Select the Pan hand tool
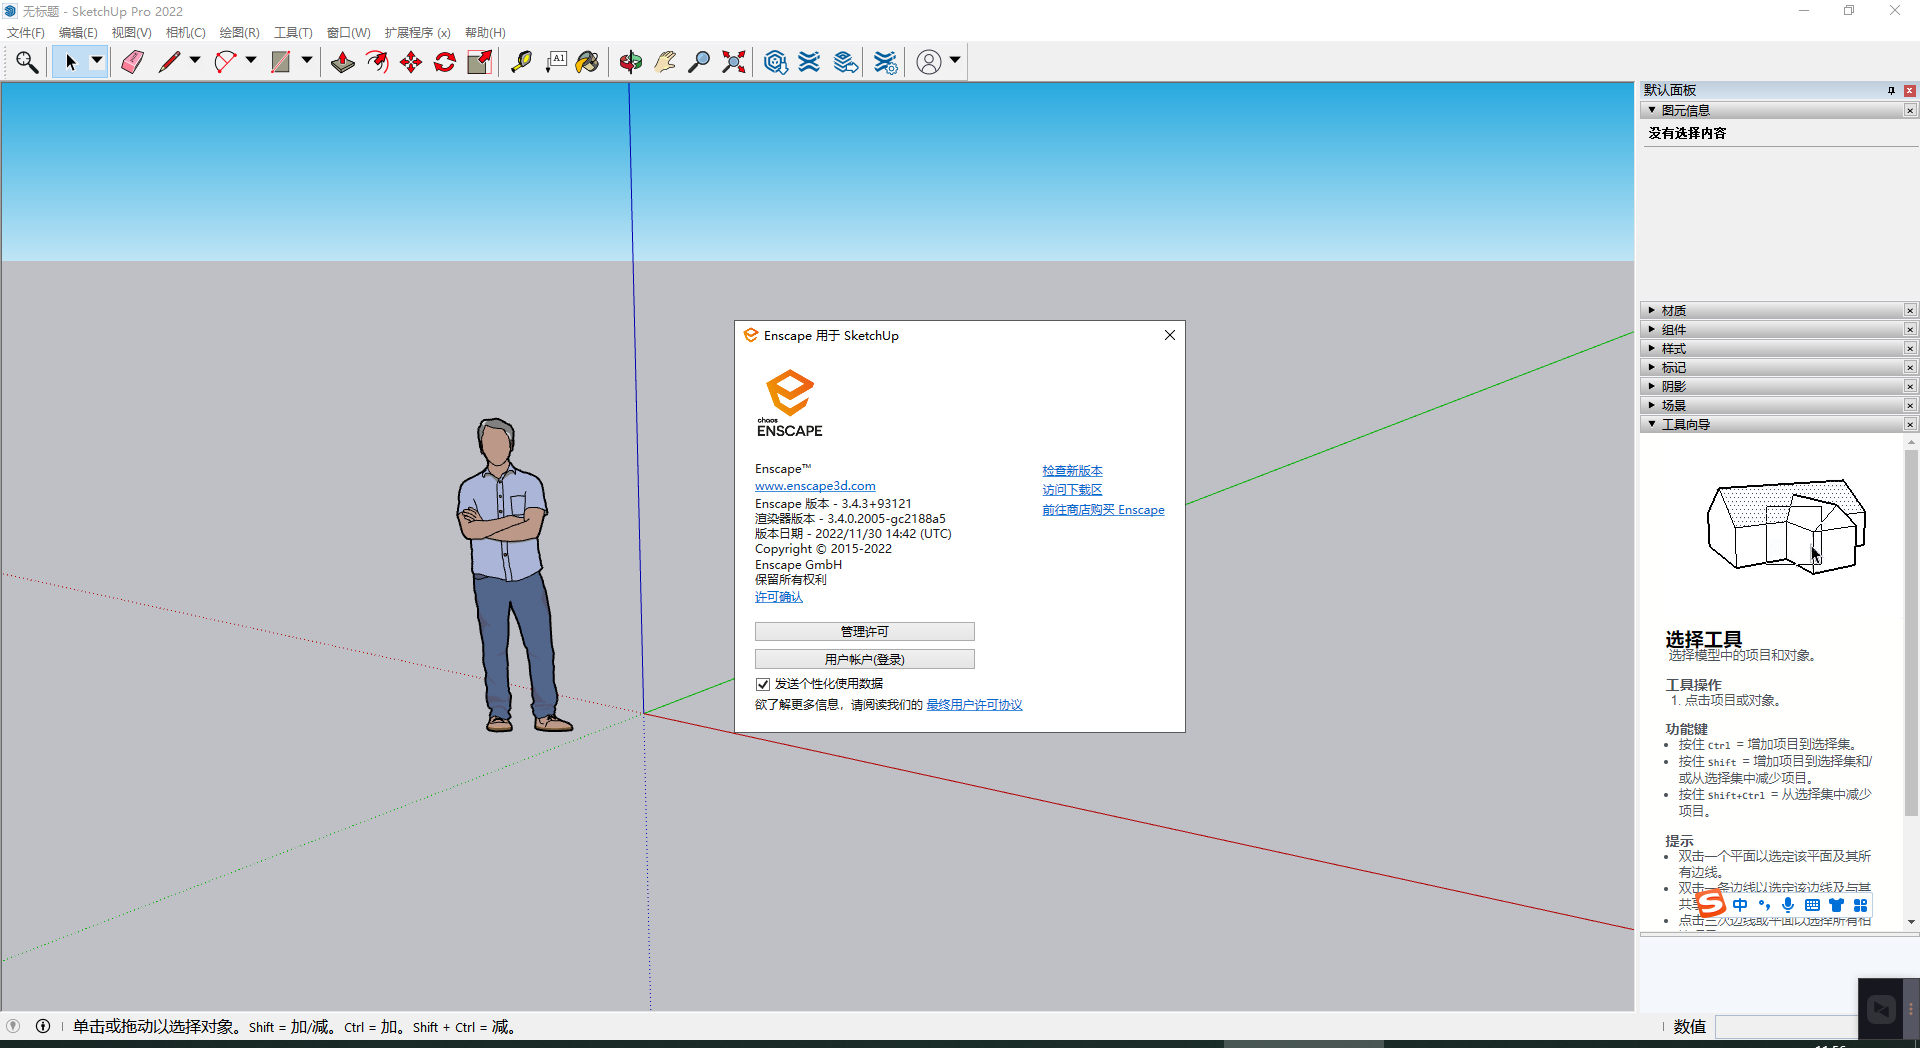This screenshot has width=1920, height=1048. point(665,62)
